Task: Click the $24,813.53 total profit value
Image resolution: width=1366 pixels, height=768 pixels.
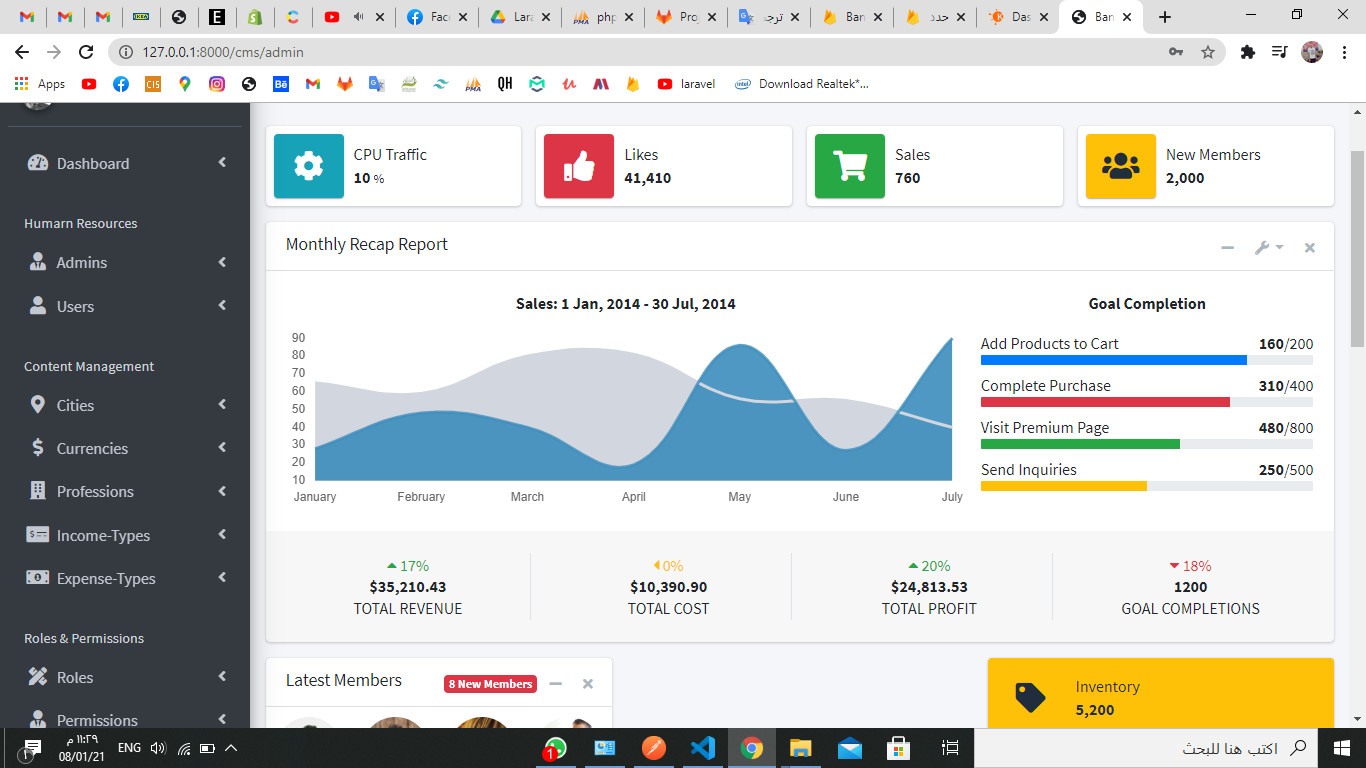Action: click(929, 587)
